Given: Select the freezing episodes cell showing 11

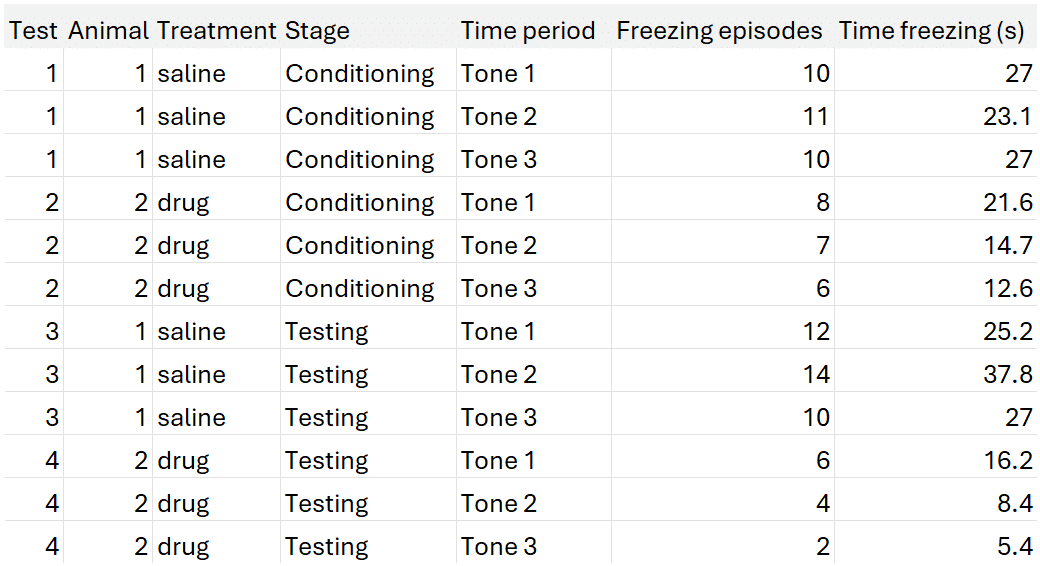Looking at the screenshot, I should click(x=816, y=117).
